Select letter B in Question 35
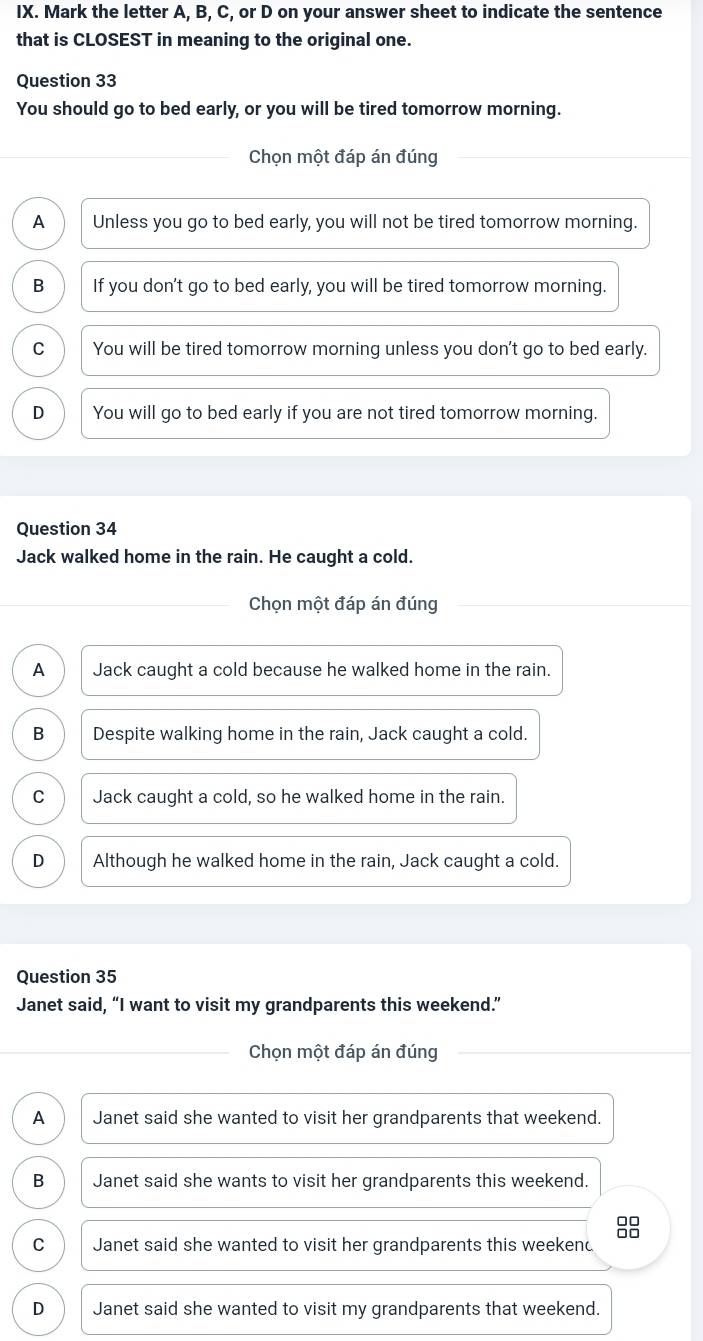 pyautogui.click(x=39, y=1182)
